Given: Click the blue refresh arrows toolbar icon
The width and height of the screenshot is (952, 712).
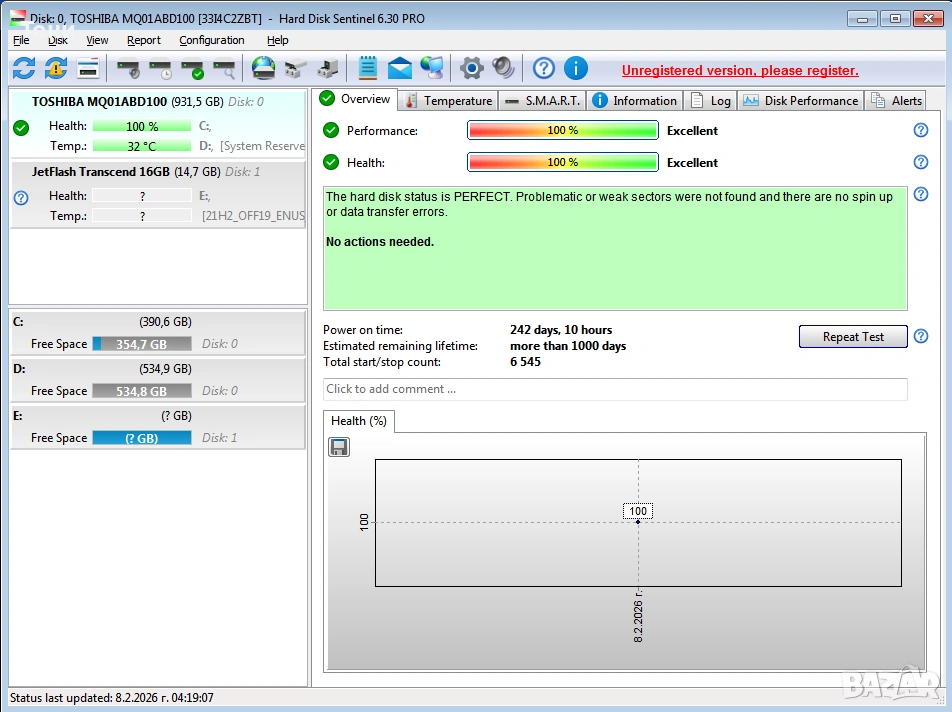Looking at the screenshot, I should click(x=24, y=68).
